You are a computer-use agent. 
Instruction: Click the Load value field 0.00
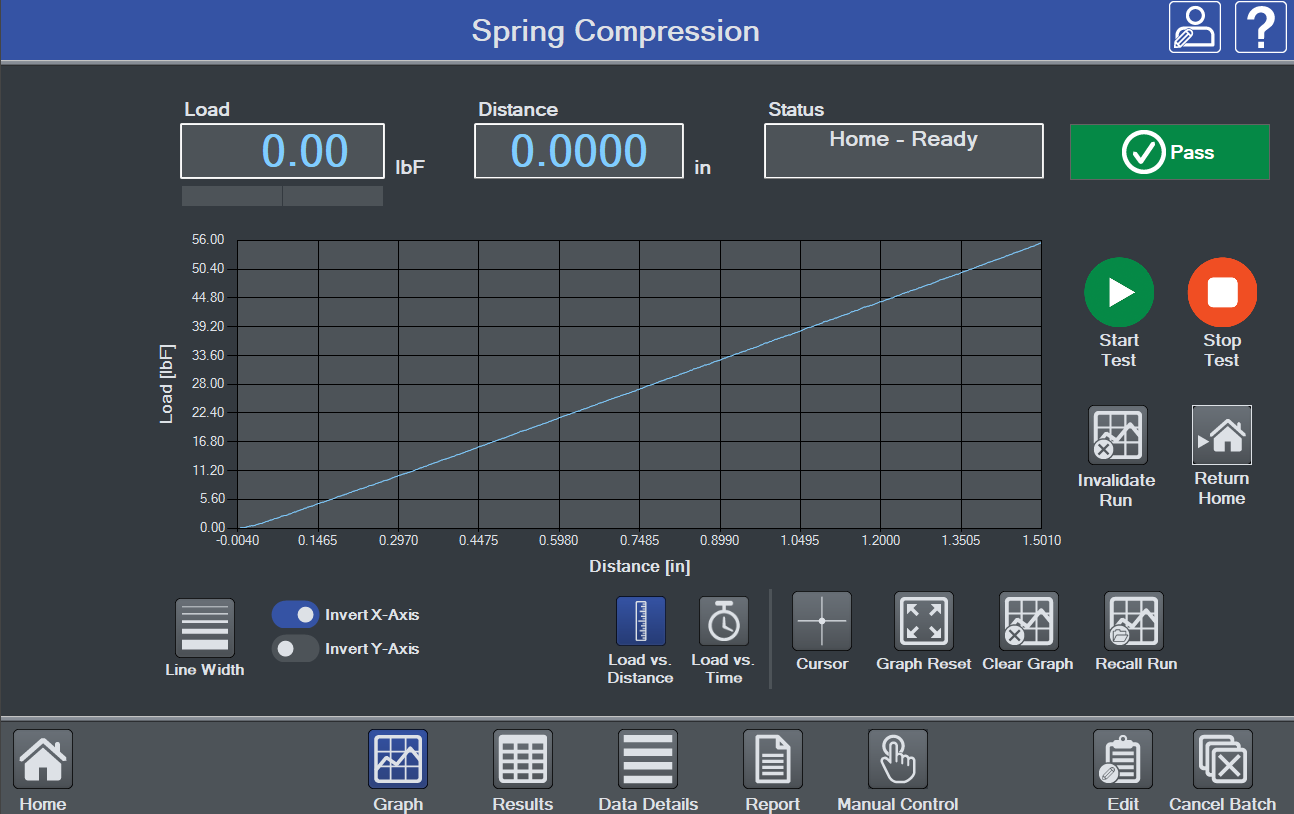[x=282, y=151]
